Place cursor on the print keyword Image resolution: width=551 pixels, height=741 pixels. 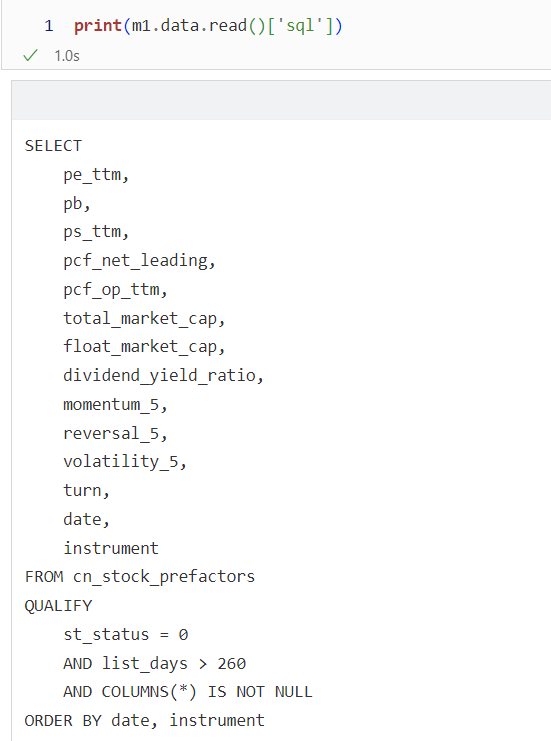(98, 26)
